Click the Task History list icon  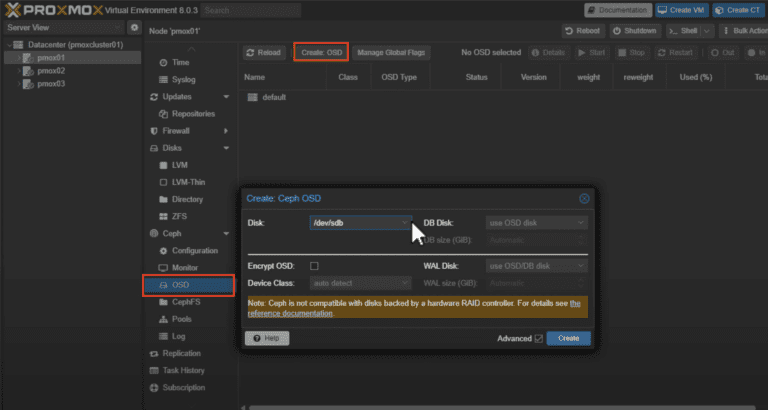click(154, 370)
